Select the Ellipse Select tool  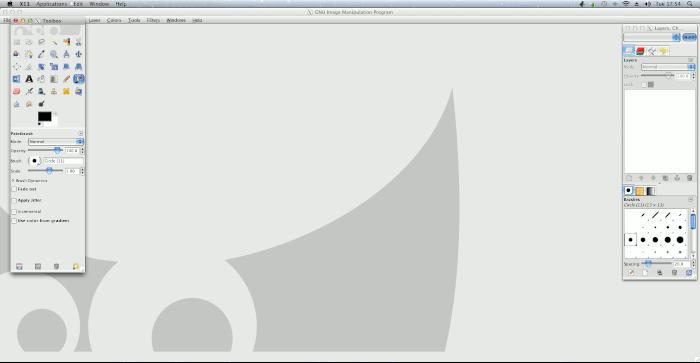click(29, 42)
